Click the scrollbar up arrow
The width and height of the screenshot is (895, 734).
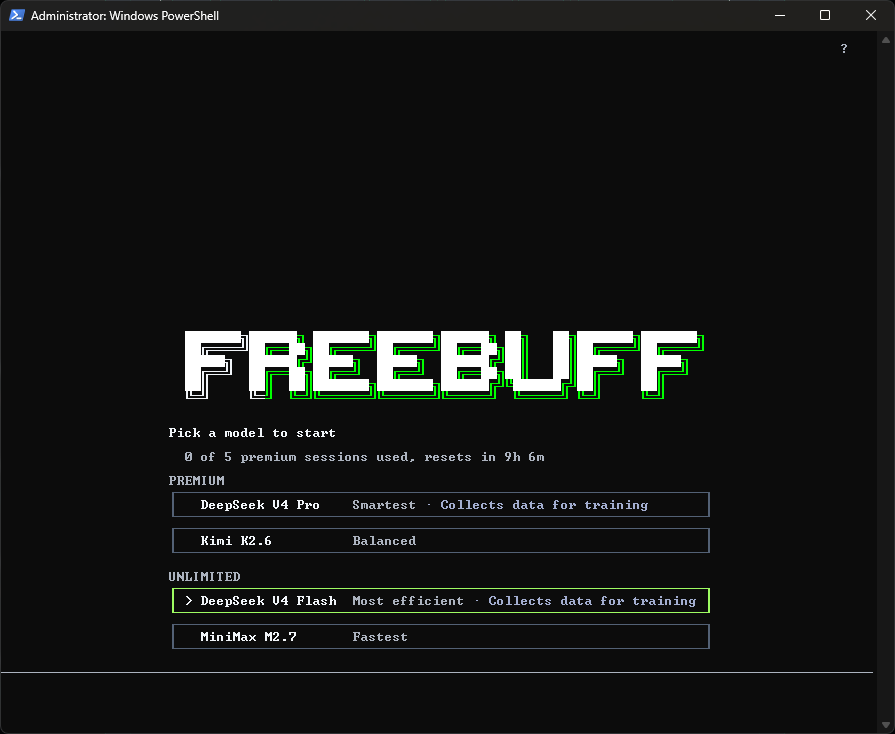click(885, 40)
